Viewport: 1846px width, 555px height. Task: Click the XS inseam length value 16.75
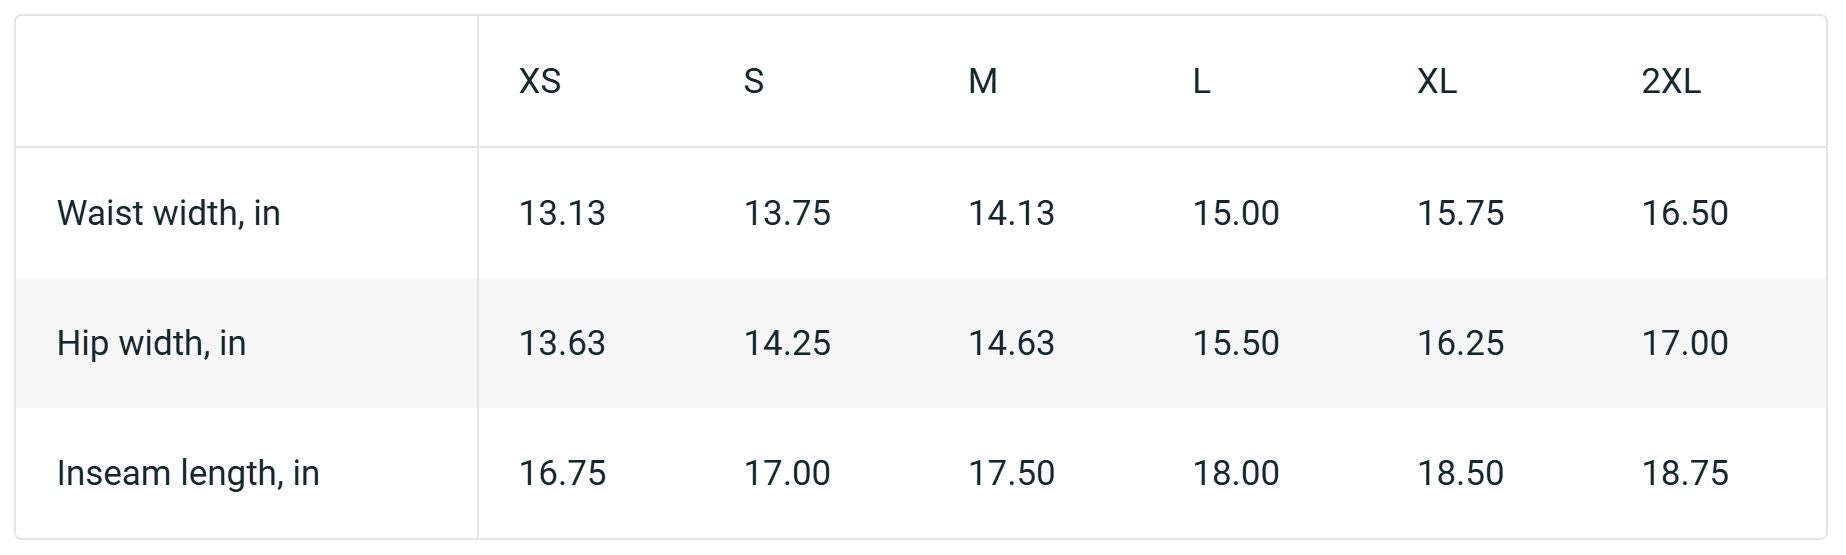[x=562, y=473]
